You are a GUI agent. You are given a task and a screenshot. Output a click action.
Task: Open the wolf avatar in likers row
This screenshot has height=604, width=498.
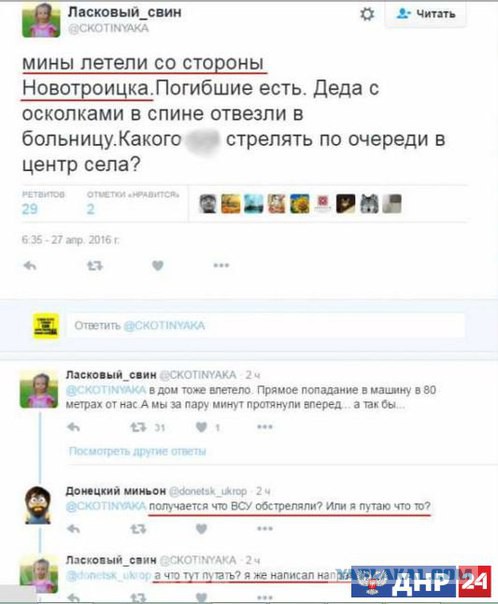pyautogui.click(x=369, y=204)
